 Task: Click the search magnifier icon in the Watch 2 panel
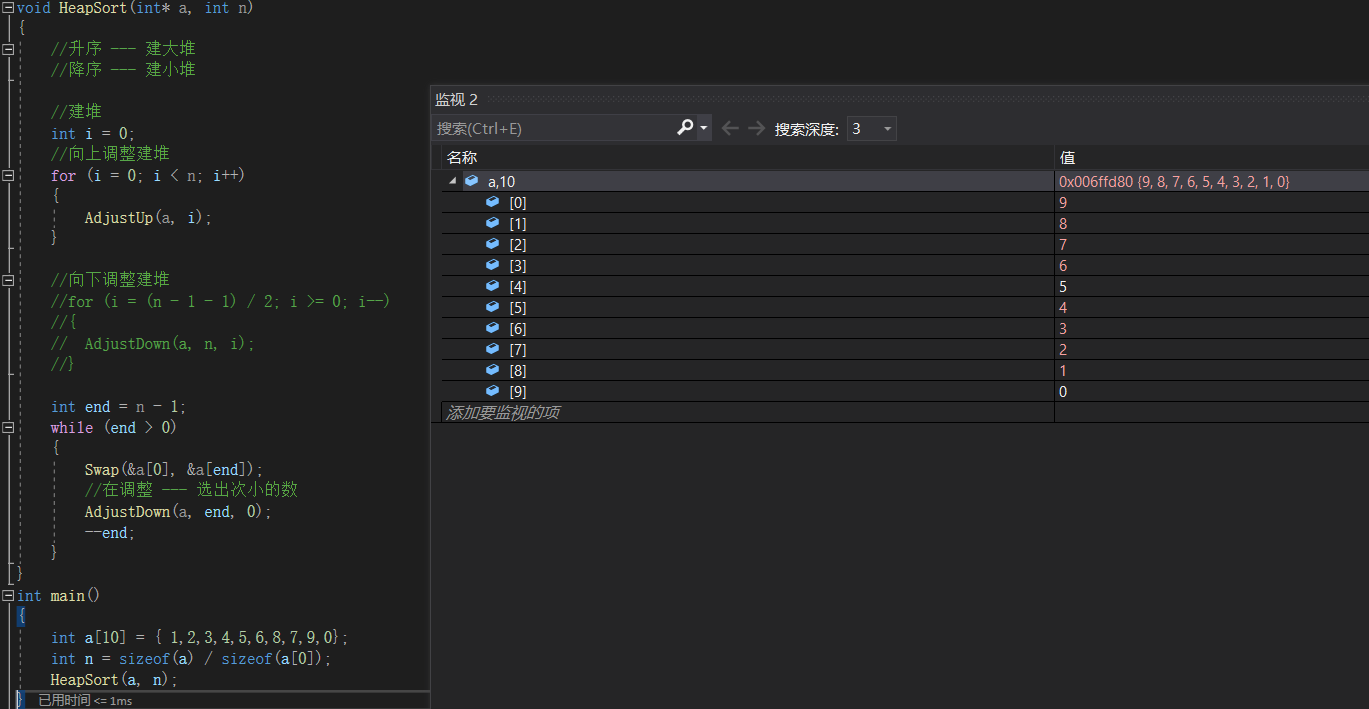685,128
